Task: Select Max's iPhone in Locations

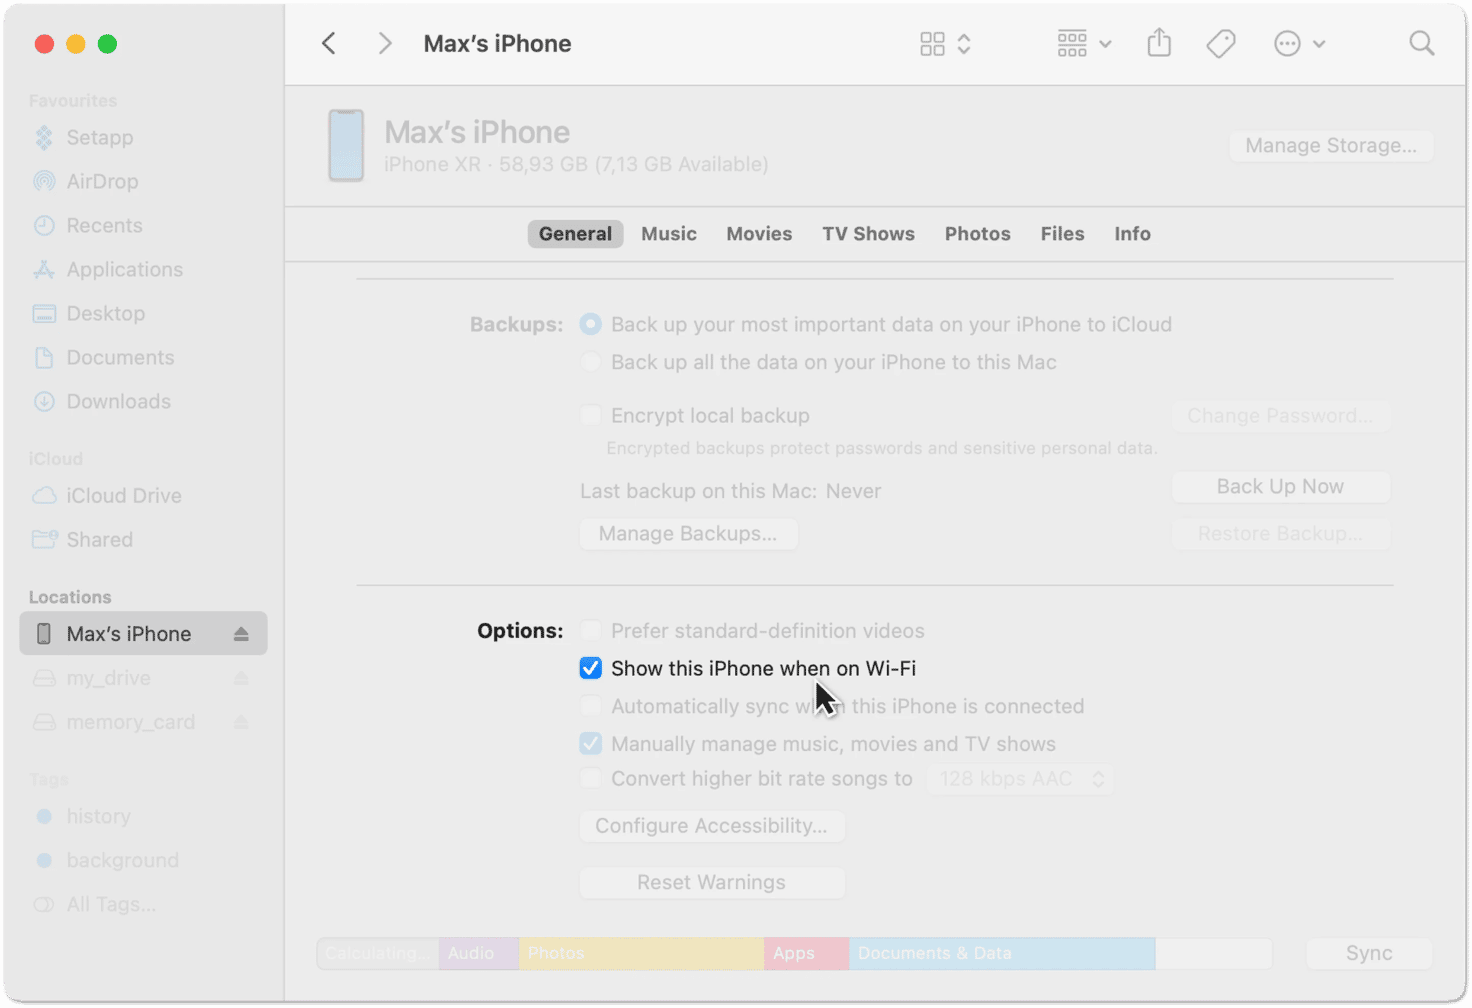Action: coord(143,634)
